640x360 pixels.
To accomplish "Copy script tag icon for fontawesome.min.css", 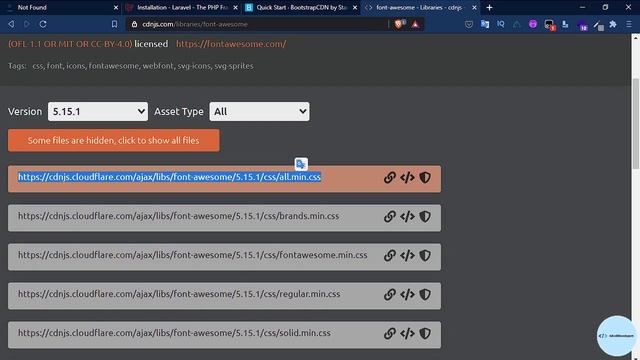I will point(407,256).
